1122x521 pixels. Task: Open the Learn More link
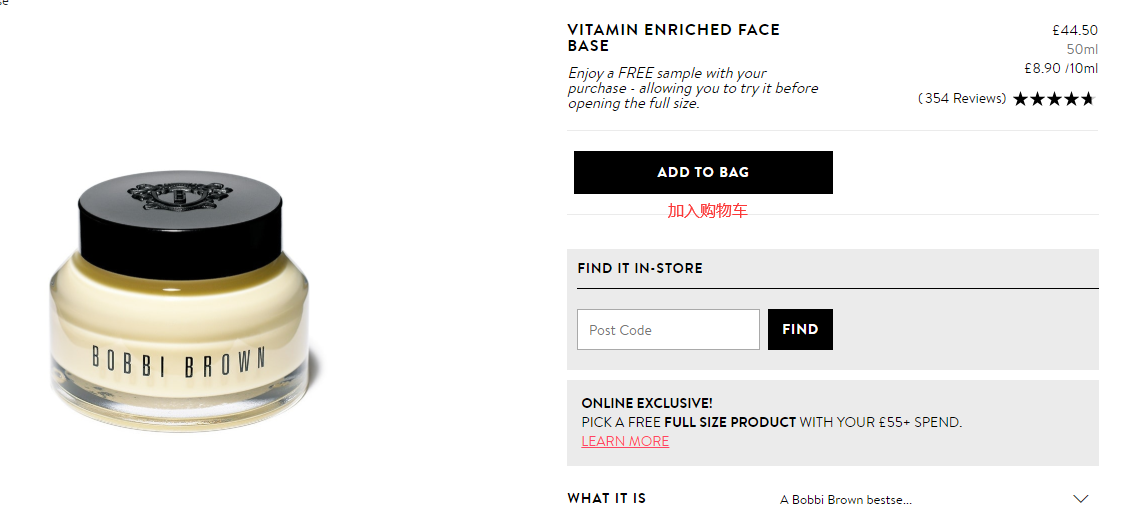point(625,441)
